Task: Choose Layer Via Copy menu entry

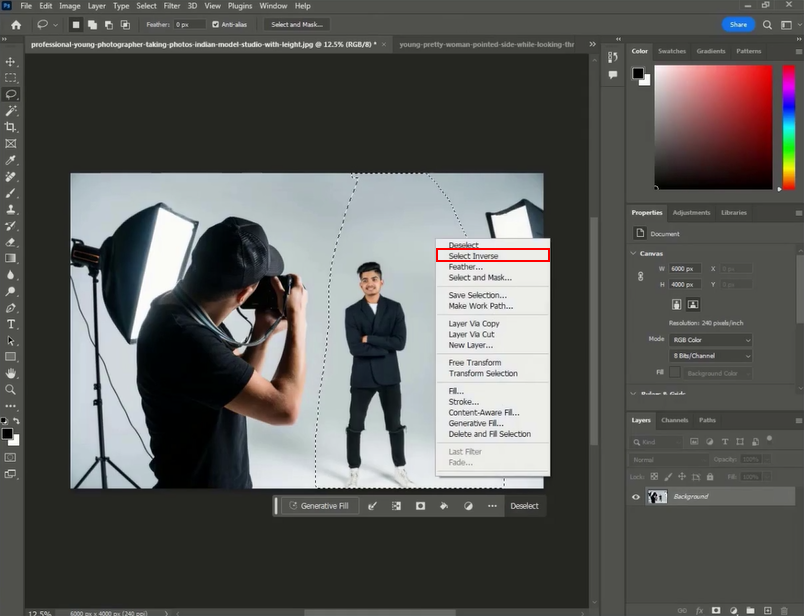Action: point(492,324)
